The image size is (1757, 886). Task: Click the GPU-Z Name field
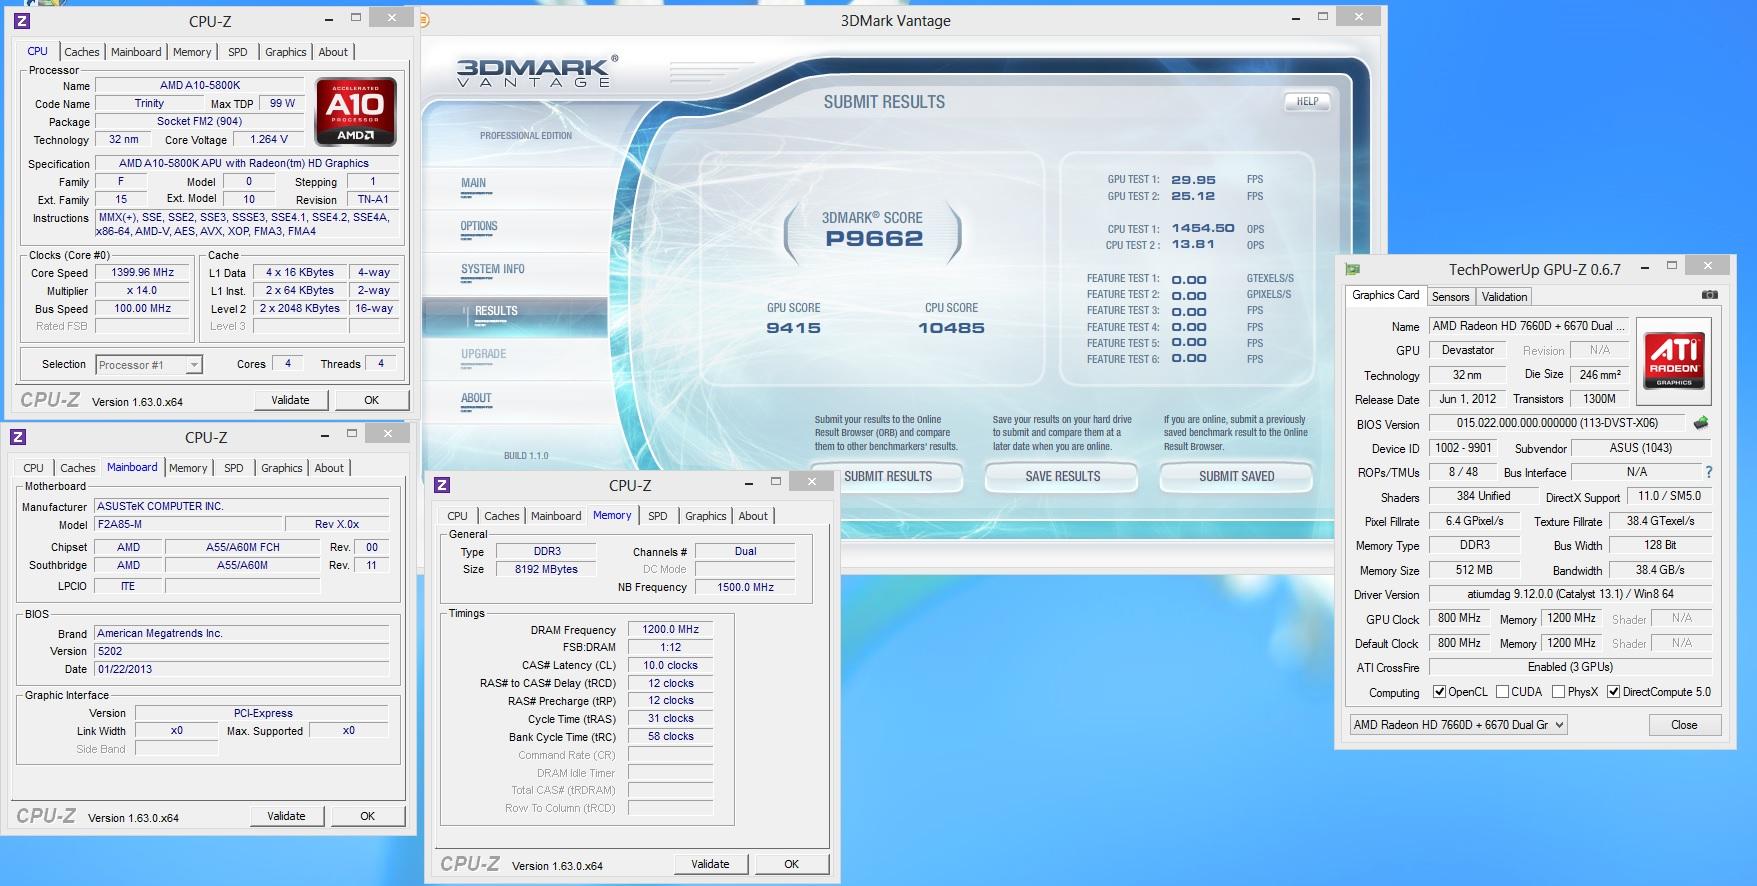point(1529,326)
